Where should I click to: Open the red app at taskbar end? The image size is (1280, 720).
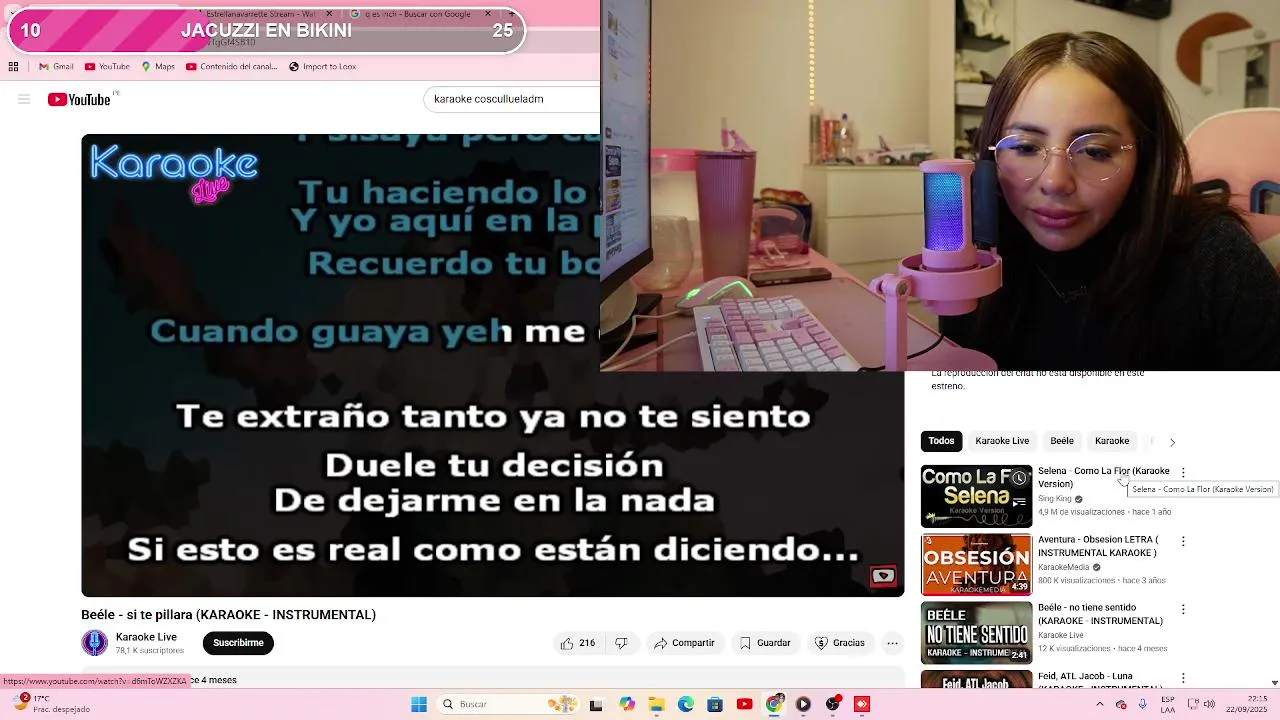point(862,704)
